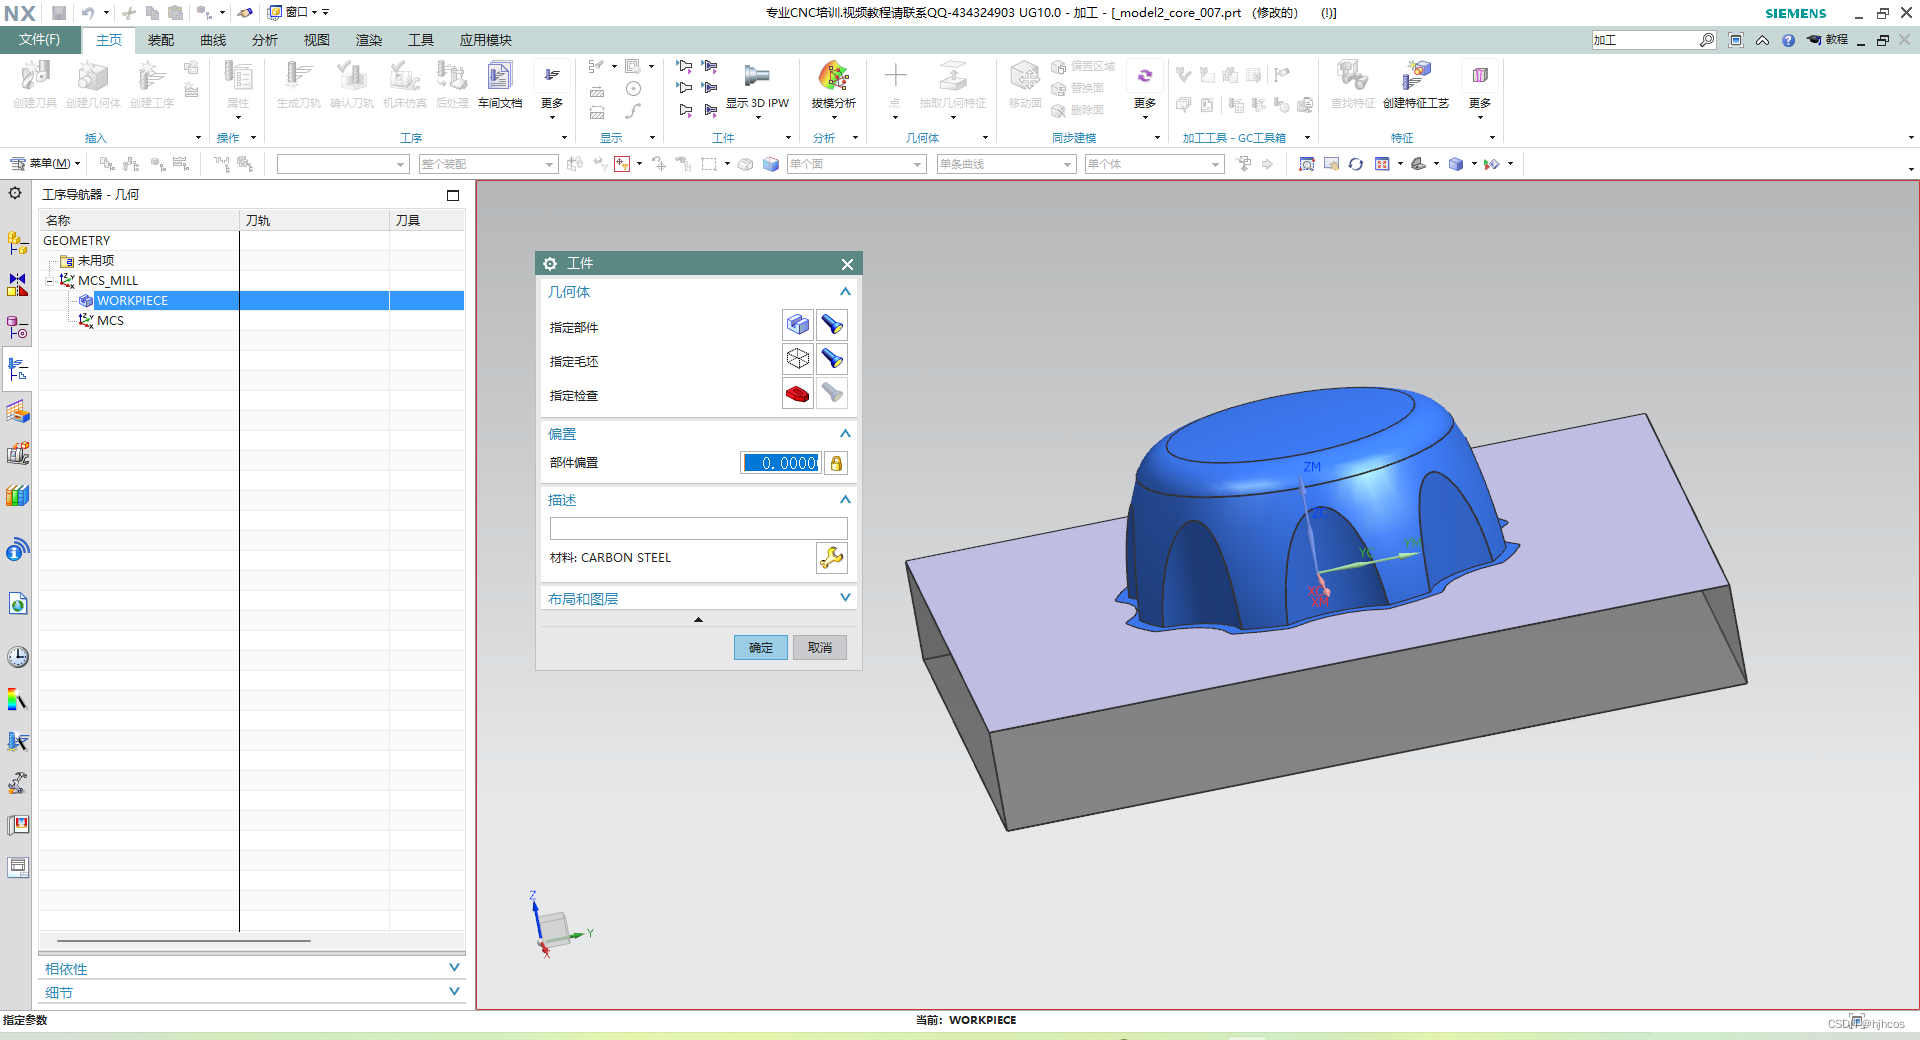Select WORKPIECE in the geometry tree

point(132,300)
